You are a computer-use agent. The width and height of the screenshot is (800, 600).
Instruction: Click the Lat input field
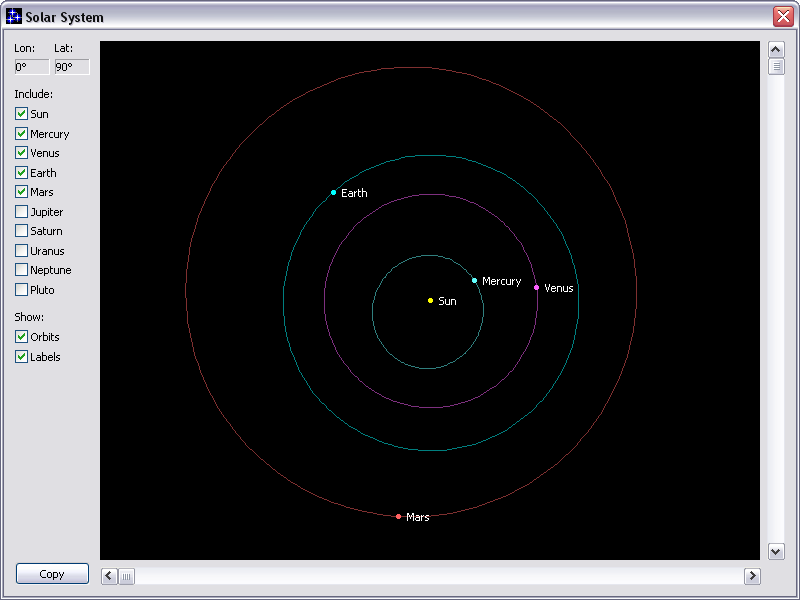[72, 67]
